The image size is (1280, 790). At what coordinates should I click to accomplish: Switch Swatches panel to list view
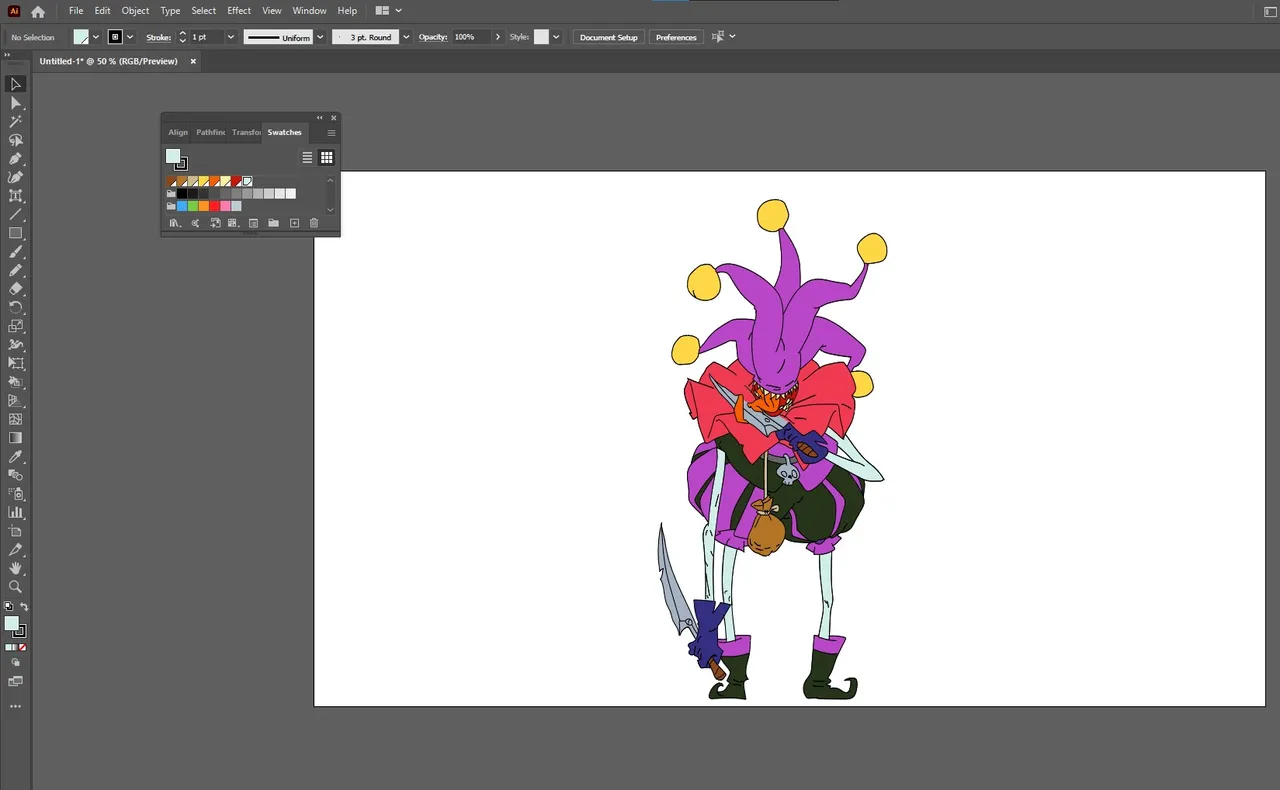pos(308,157)
